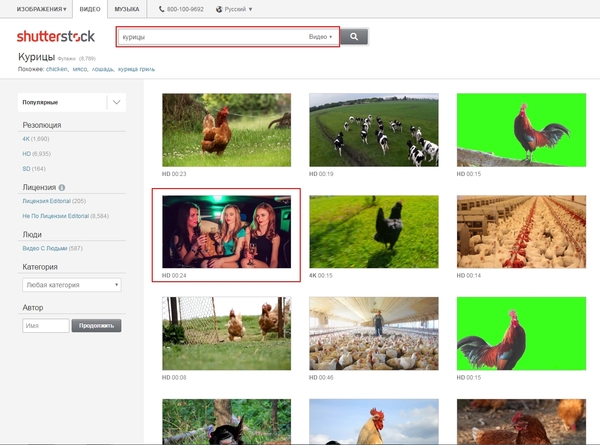Switch to the Музыка tab
This screenshot has width=600, height=445.
[x=127, y=9]
